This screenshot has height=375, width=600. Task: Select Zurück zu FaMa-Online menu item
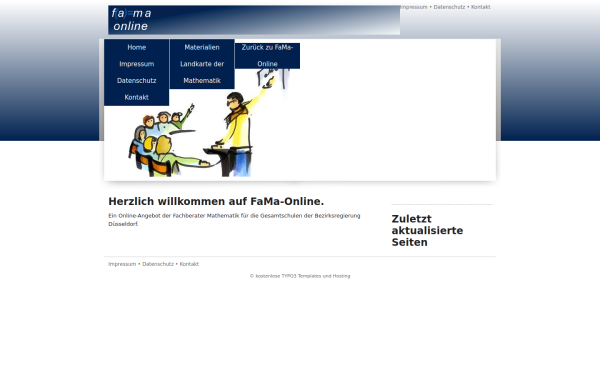coord(267,55)
